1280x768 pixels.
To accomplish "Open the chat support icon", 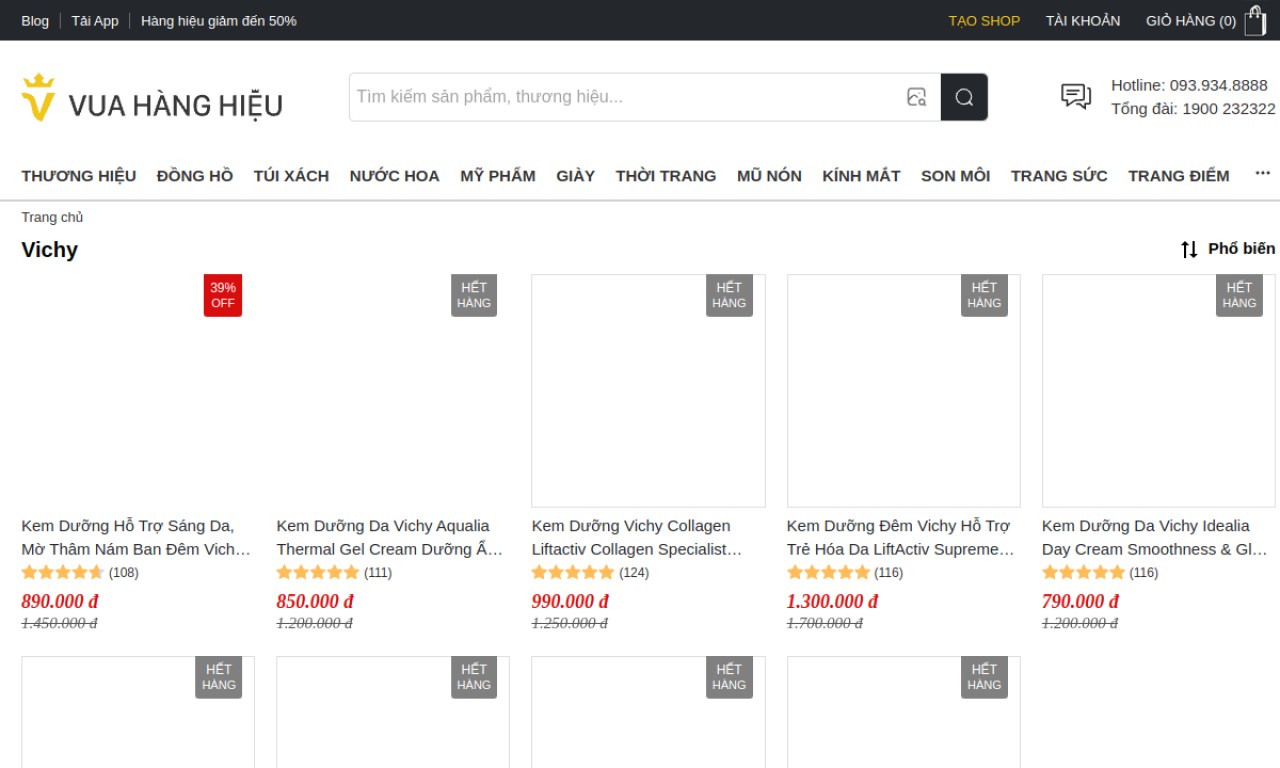I will [1076, 96].
